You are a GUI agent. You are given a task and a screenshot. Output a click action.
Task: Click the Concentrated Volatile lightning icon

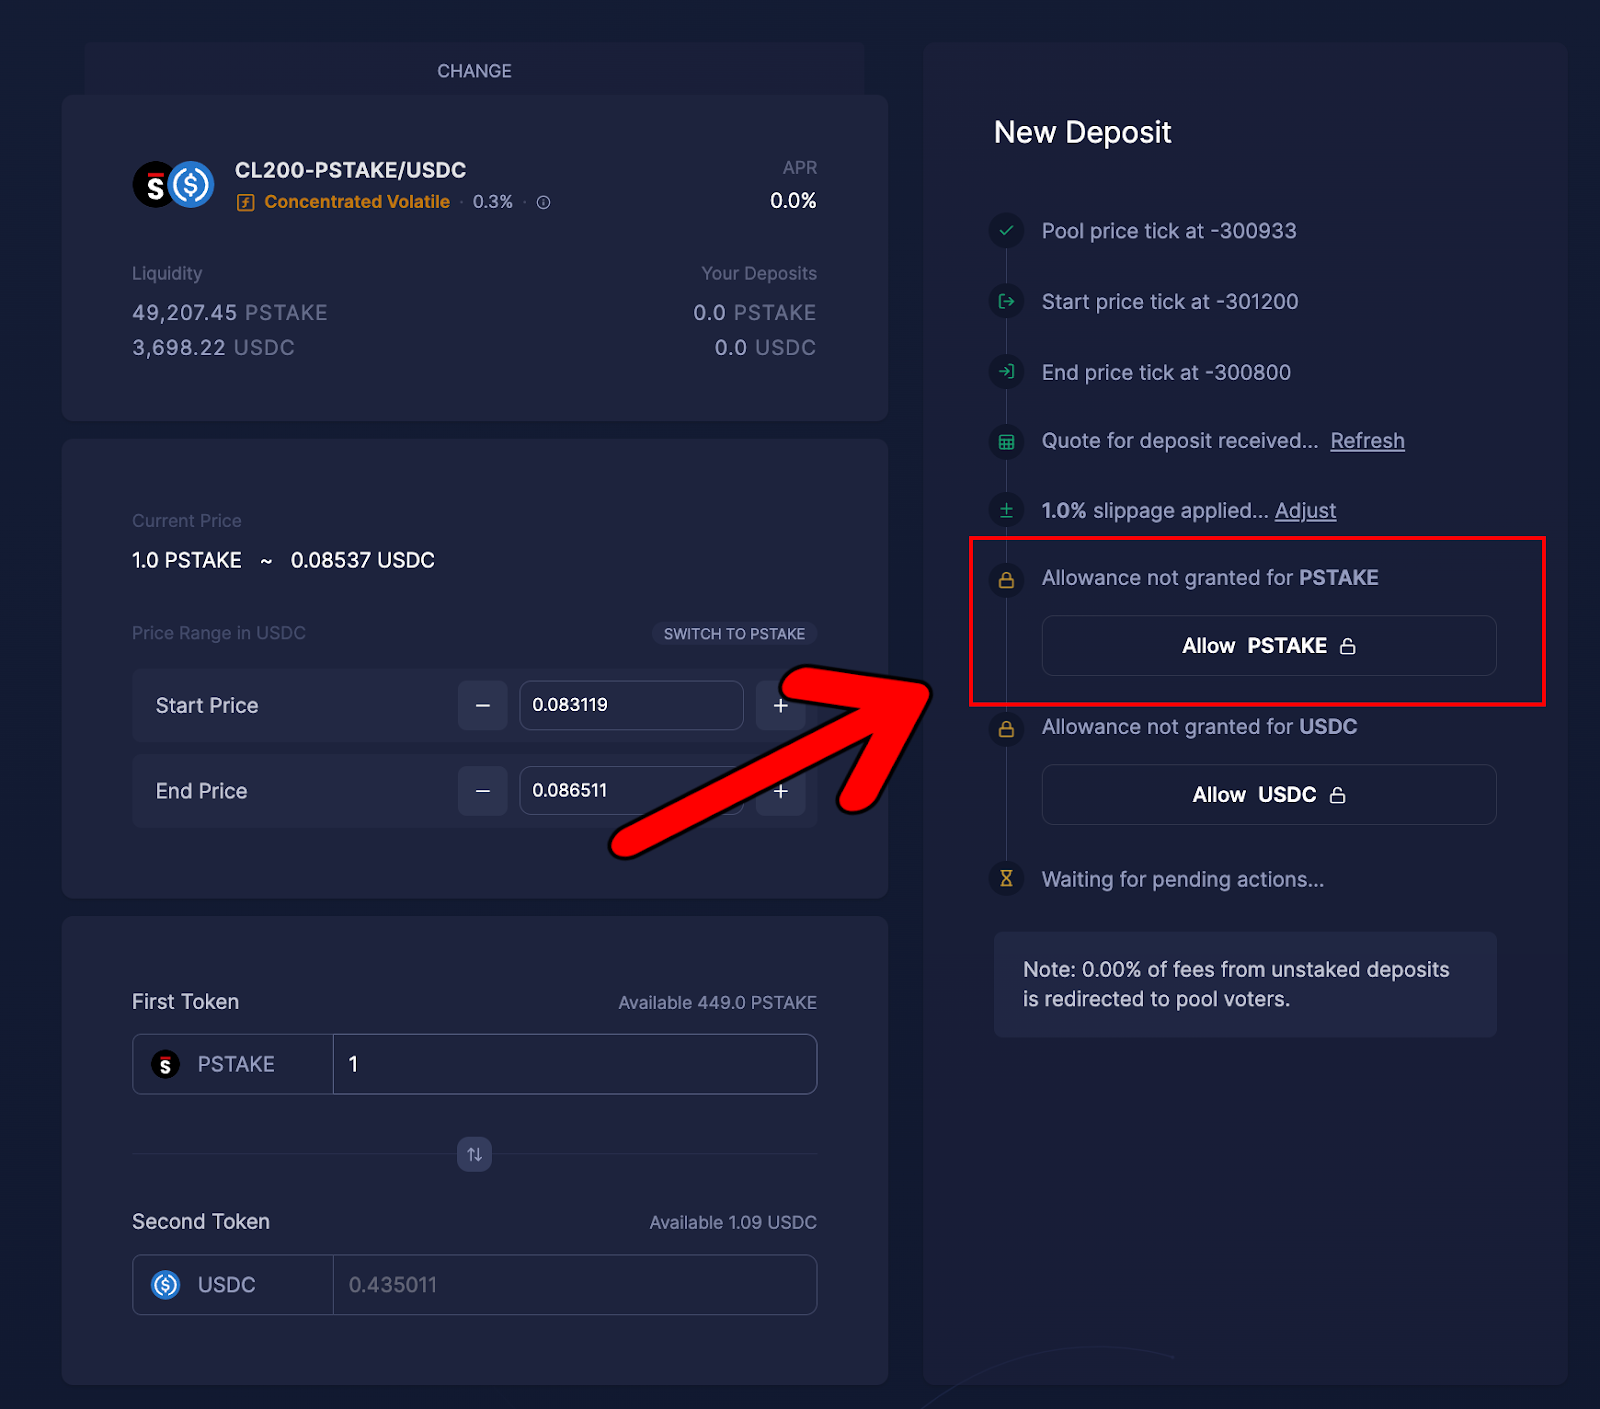[x=245, y=202]
